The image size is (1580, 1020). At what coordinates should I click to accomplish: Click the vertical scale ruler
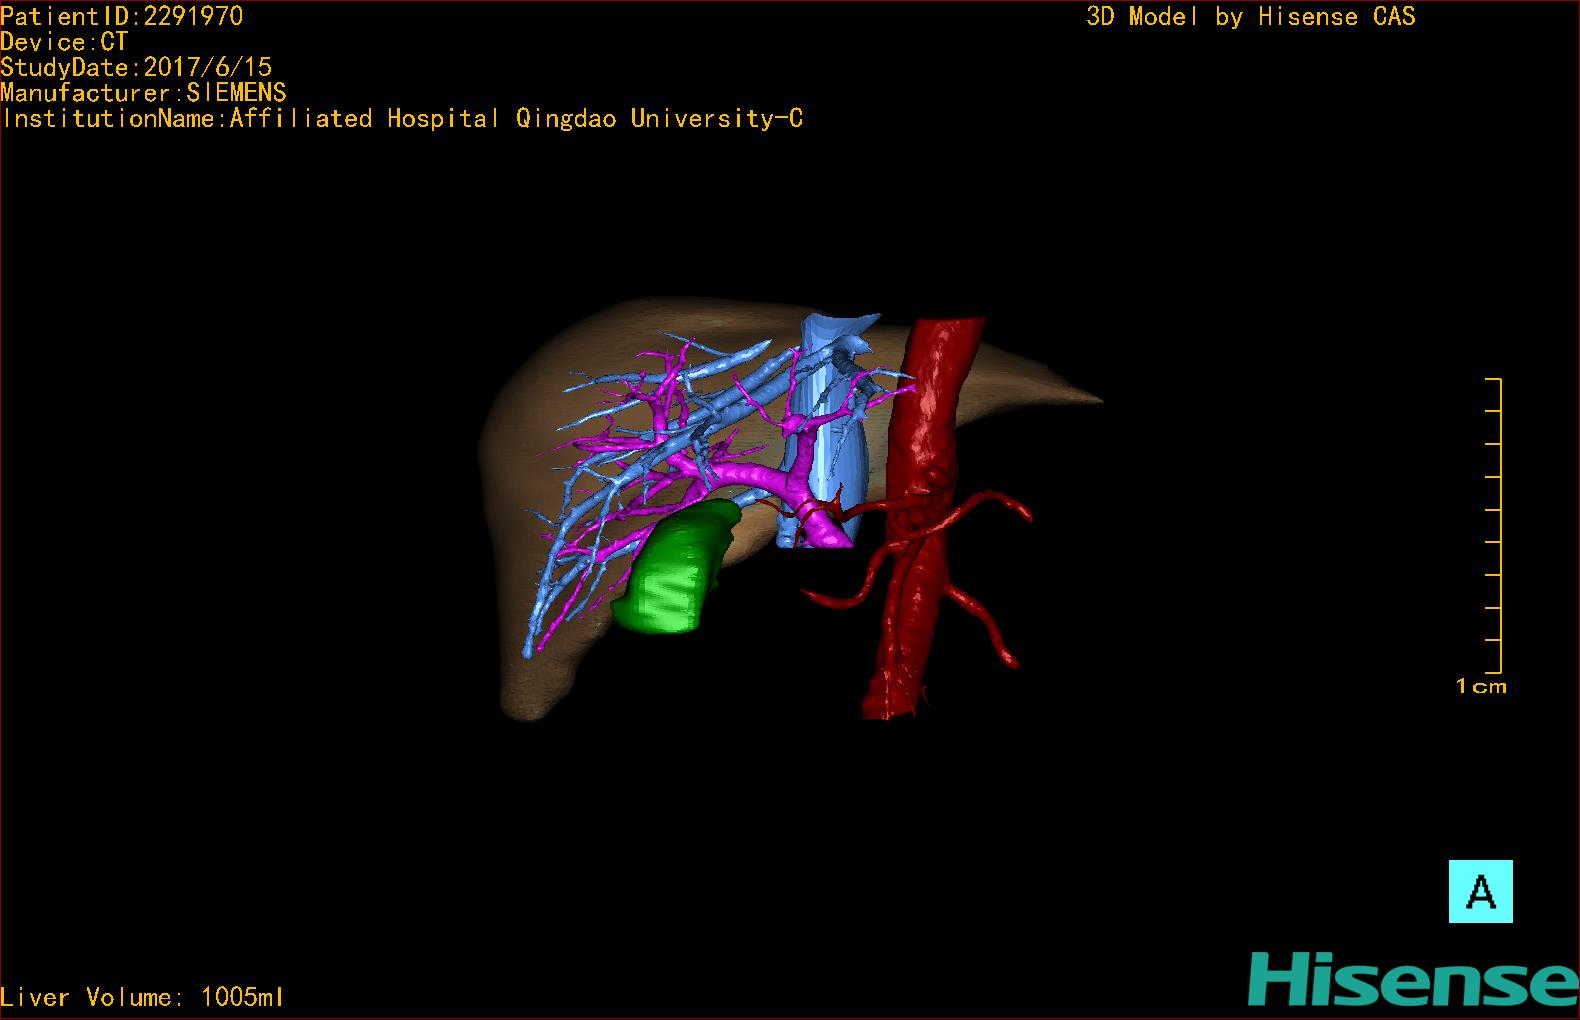(1497, 525)
